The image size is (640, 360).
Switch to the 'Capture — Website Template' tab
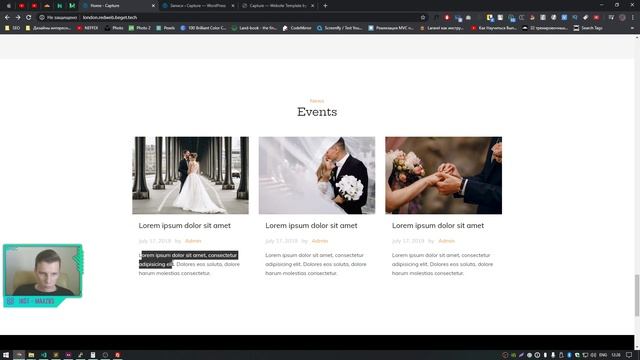tap(278, 6)
